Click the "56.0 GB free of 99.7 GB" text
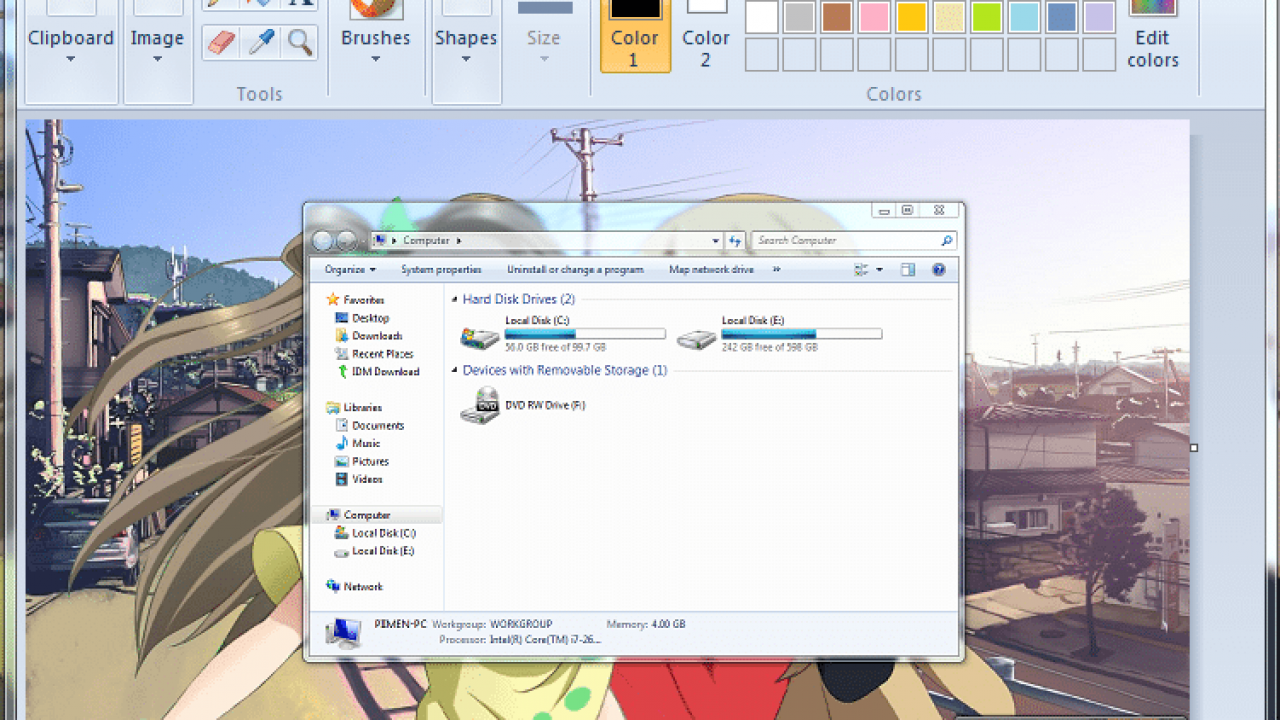This screenshot has height=720, width=1280. tap(556, 347)
